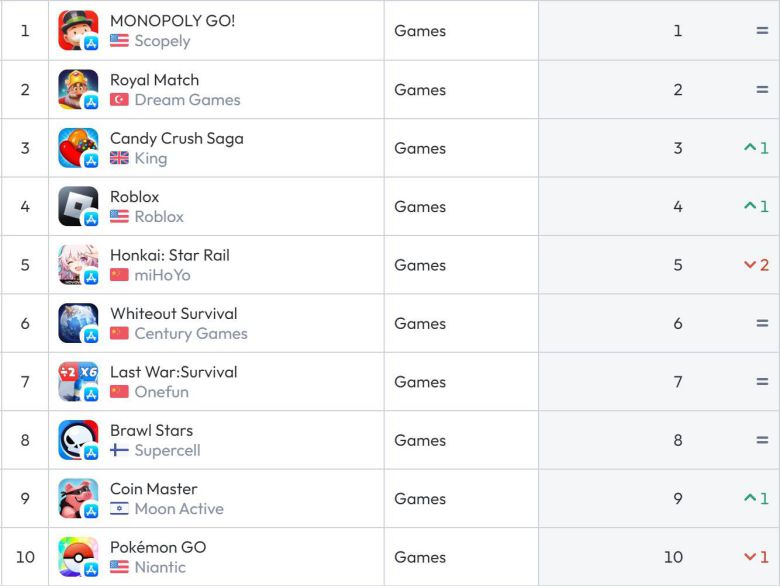Visit the Dream Games publisher page
This screenshot has width=780, height=586.
click(187, 100)
